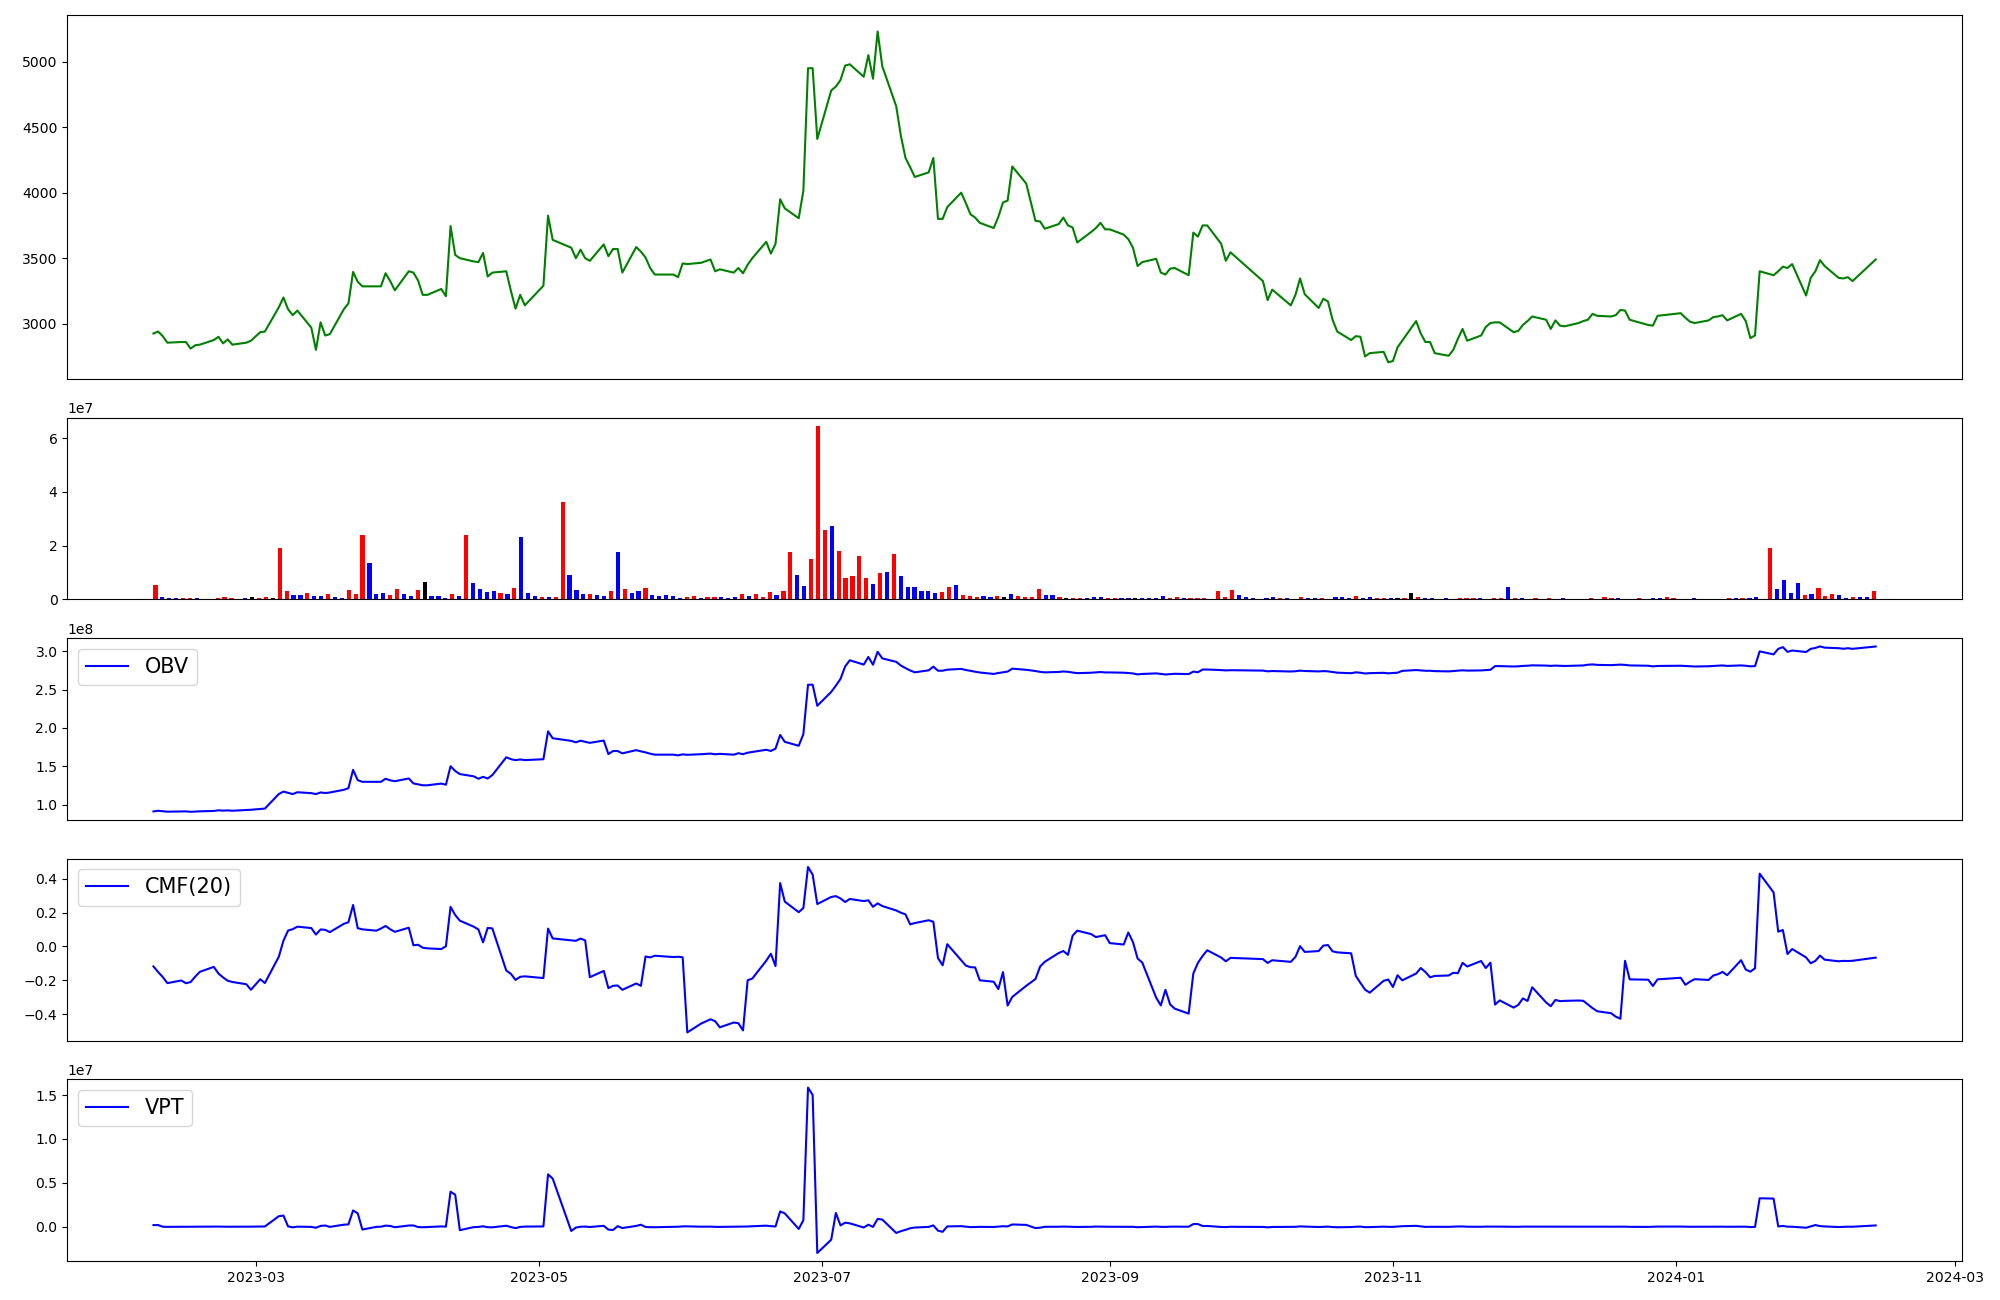Click the 2023-05 x-axis label

click(x=539, y=1277)
